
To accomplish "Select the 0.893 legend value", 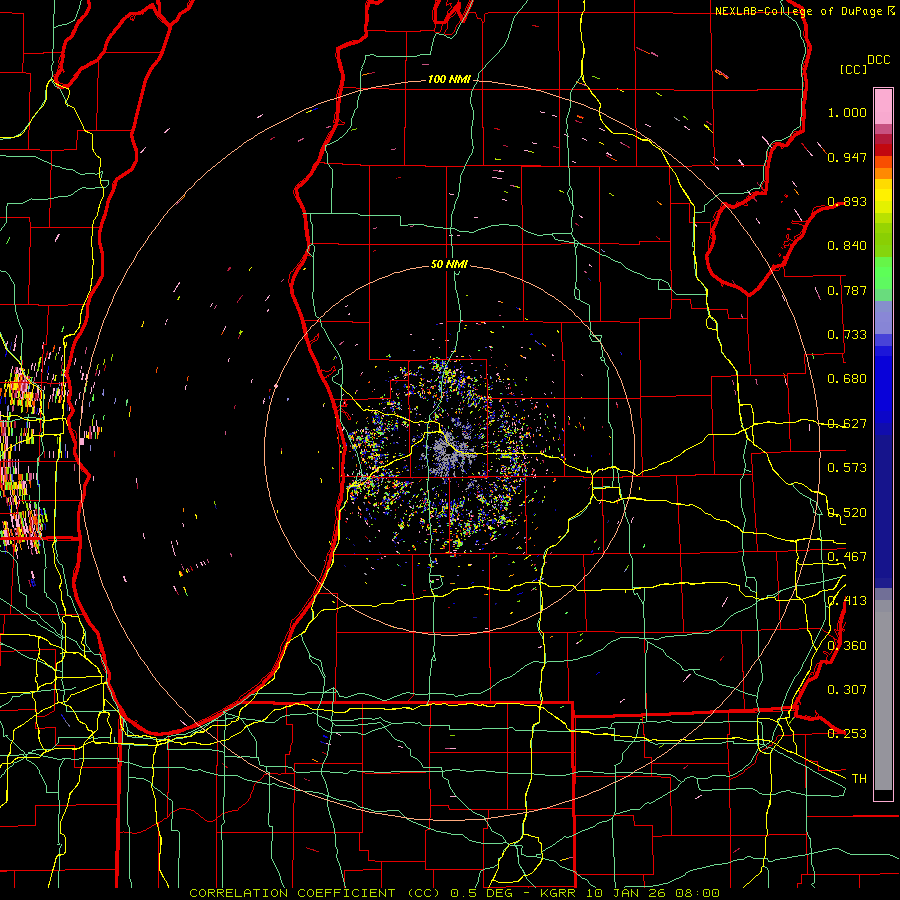I will coord(847,201).
